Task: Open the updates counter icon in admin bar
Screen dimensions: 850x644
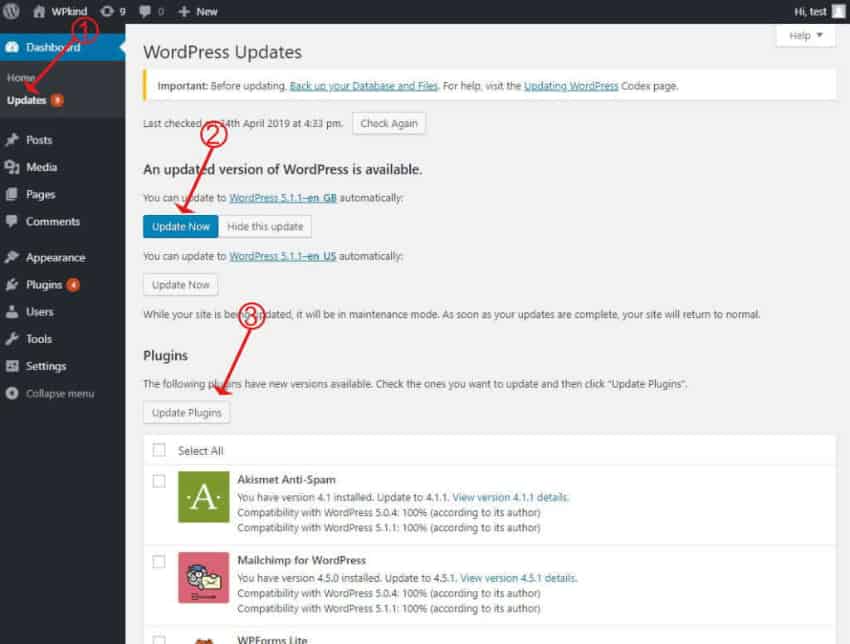Action: pyautogui.click(x=107, y=11)
